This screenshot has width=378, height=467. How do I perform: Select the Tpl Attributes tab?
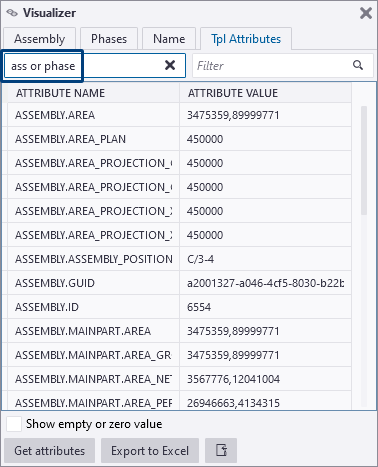pyautogui.click(x=246, y=39)
